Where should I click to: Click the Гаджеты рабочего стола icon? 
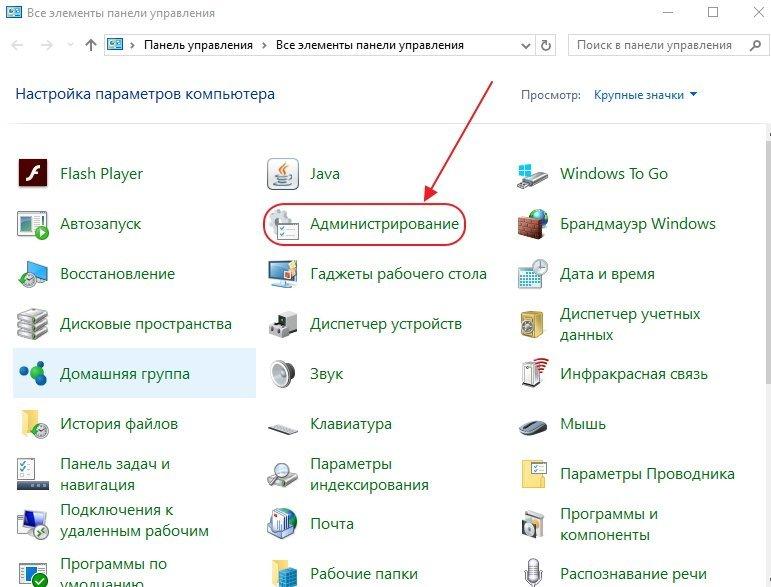coord(283,274)
